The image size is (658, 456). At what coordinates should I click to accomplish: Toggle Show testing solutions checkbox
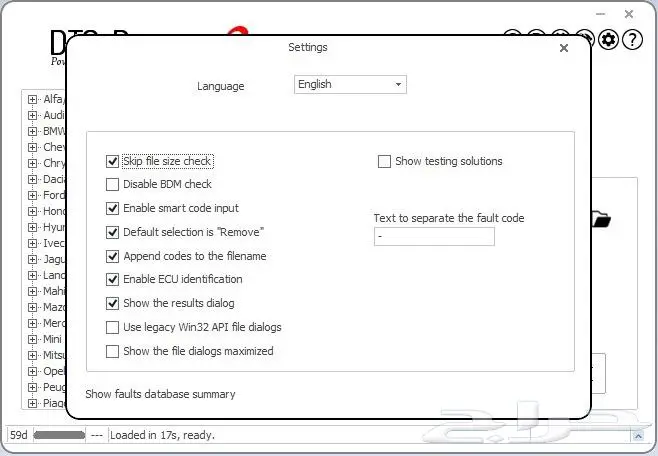tap(384, 161)
